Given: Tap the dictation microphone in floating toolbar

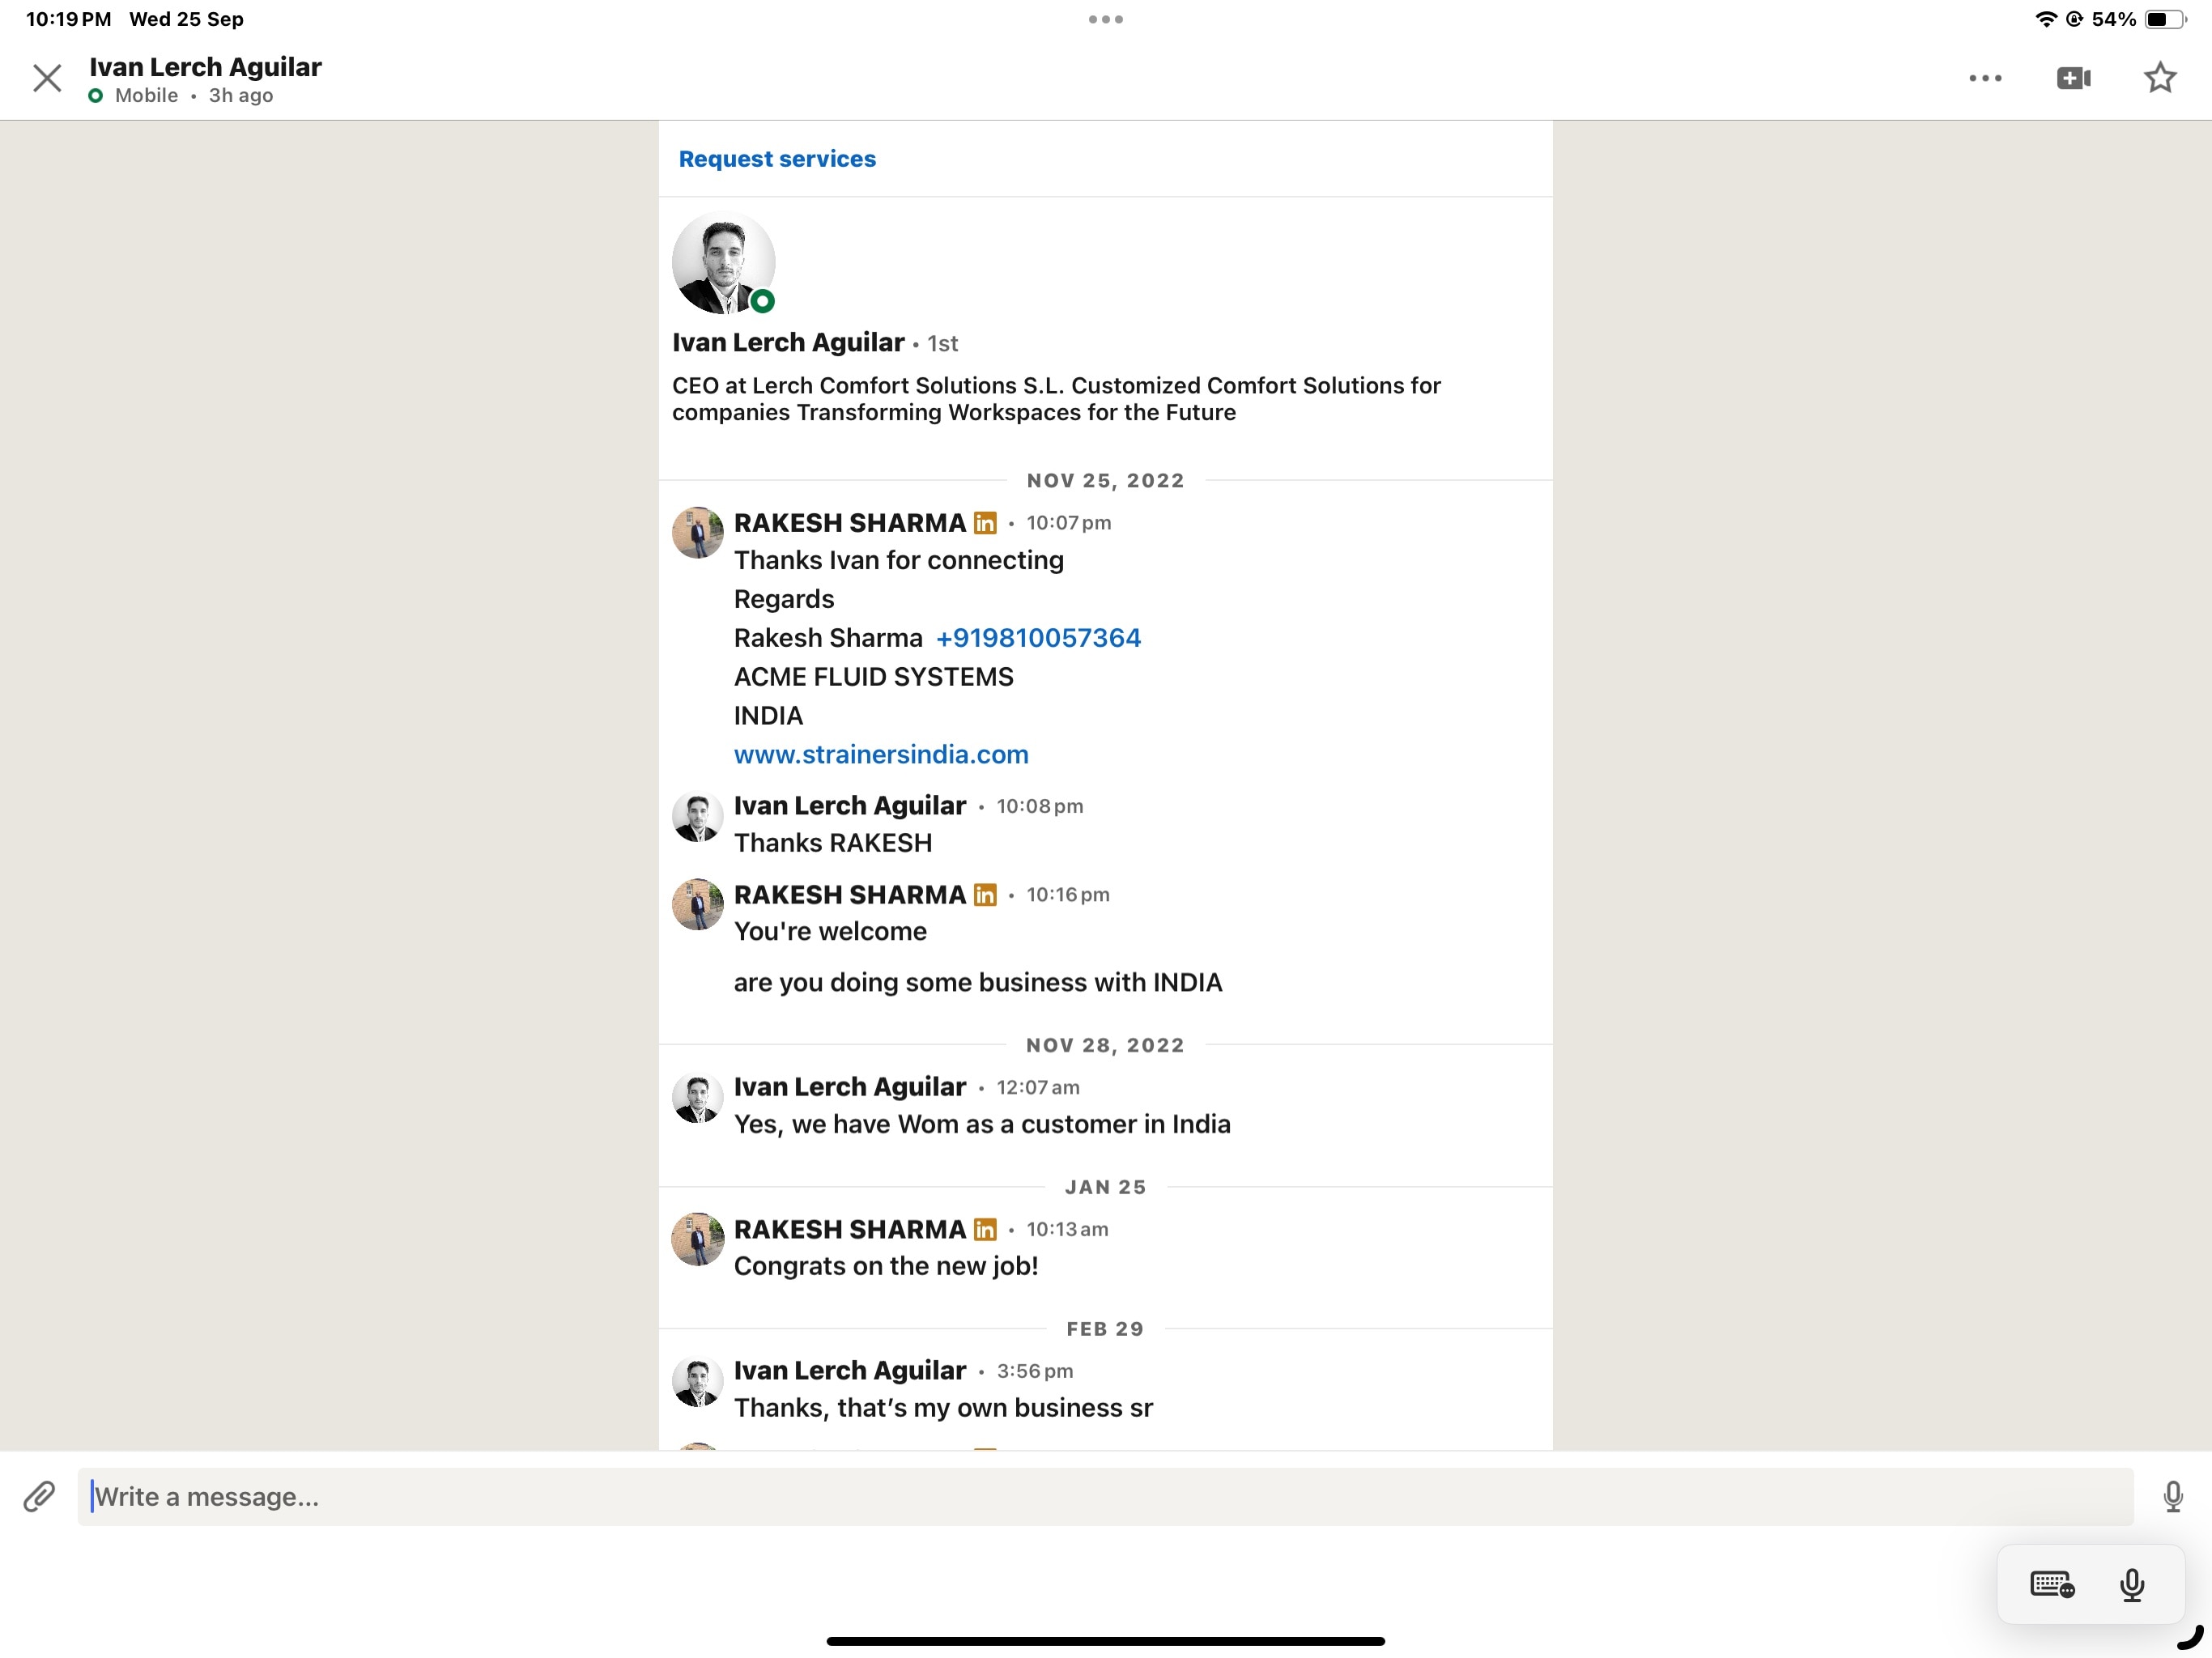Looking at the screenshot, I should (2131, 1584).
